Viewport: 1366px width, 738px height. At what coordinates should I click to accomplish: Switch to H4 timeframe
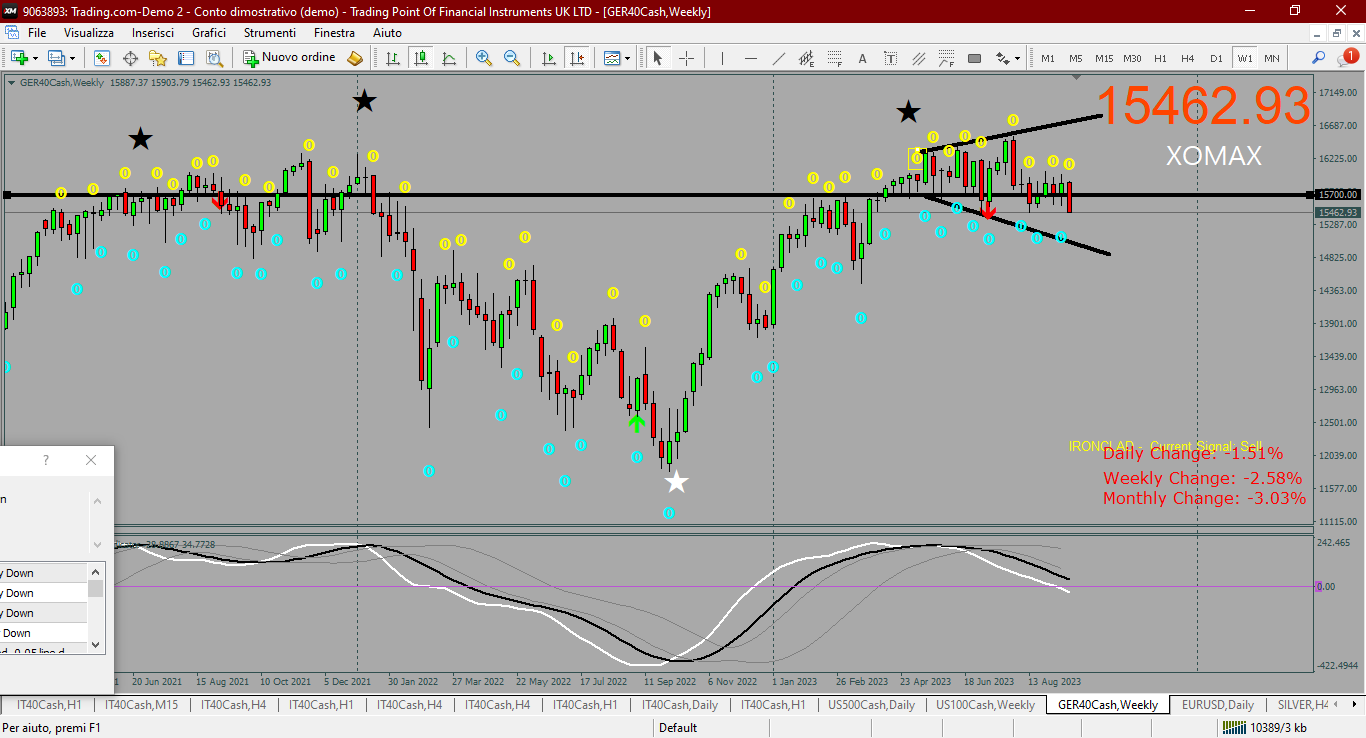tap(1188, 58)
